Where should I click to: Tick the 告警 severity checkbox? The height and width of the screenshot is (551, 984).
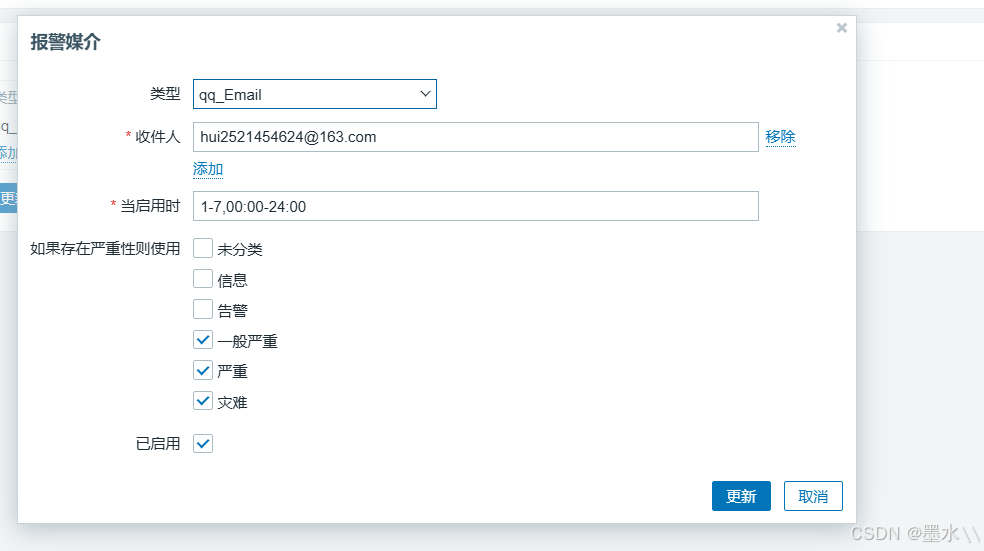[203, 309]
